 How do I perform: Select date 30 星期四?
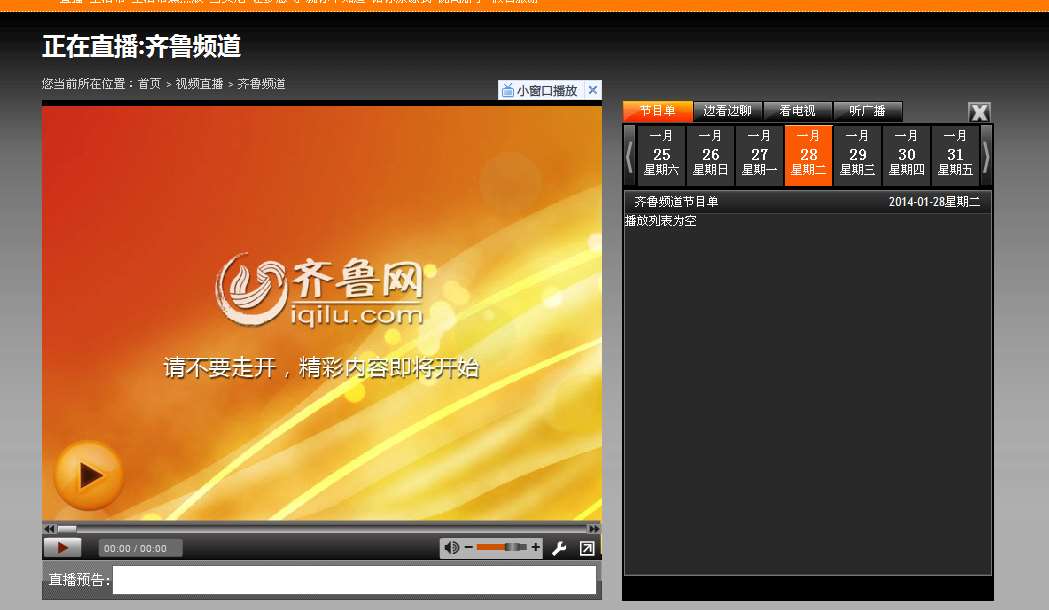[907, 155]
